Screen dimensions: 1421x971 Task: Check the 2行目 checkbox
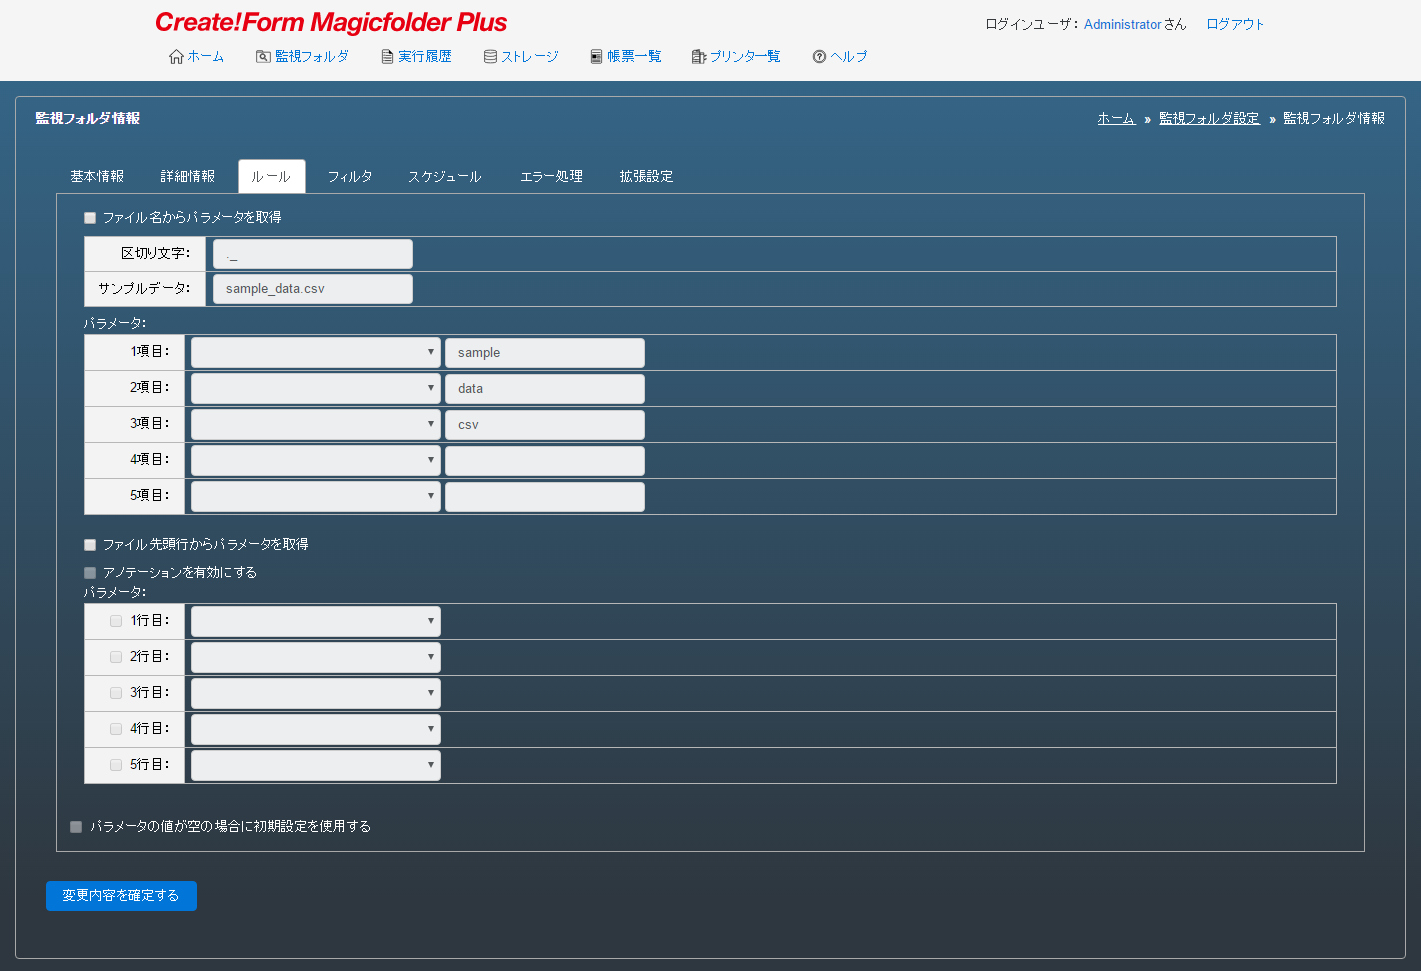[x=116, y=657]
